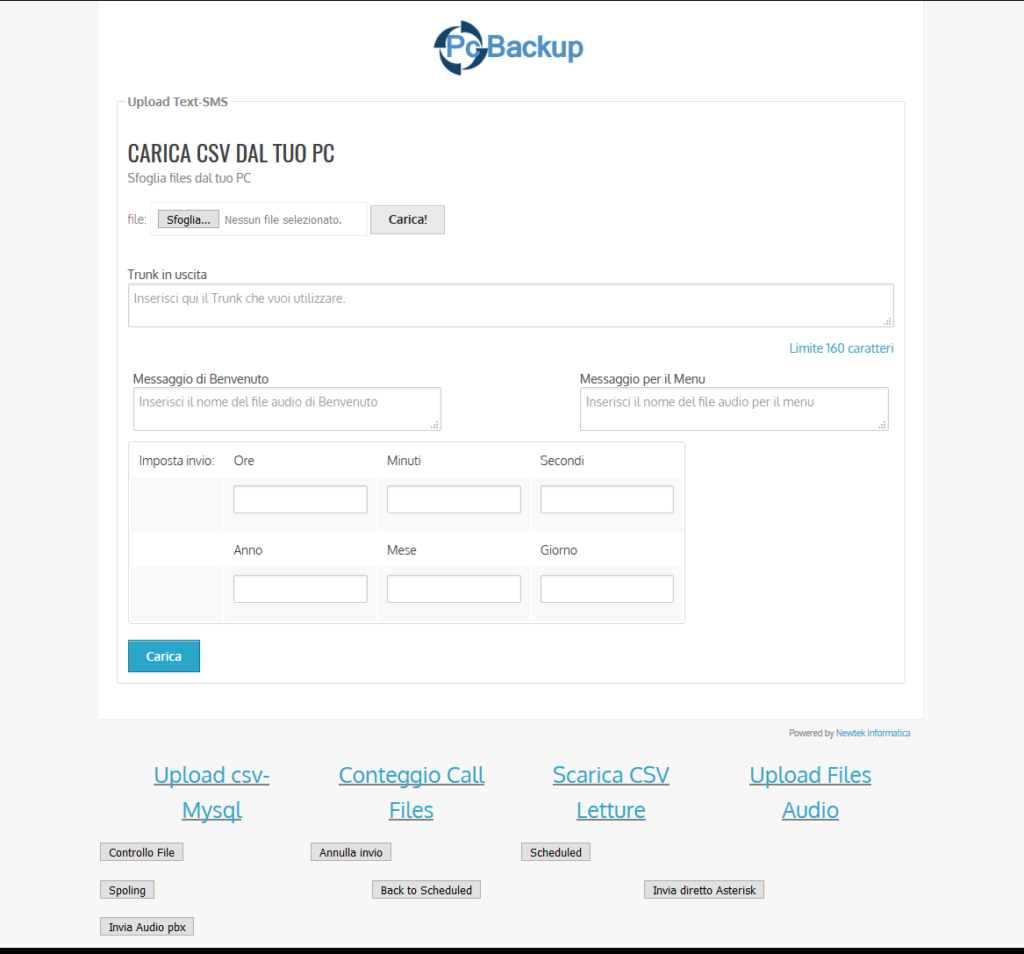The image size is (1024, 954).
Task: Click the Spoling button
Action: tap(126, 889)
